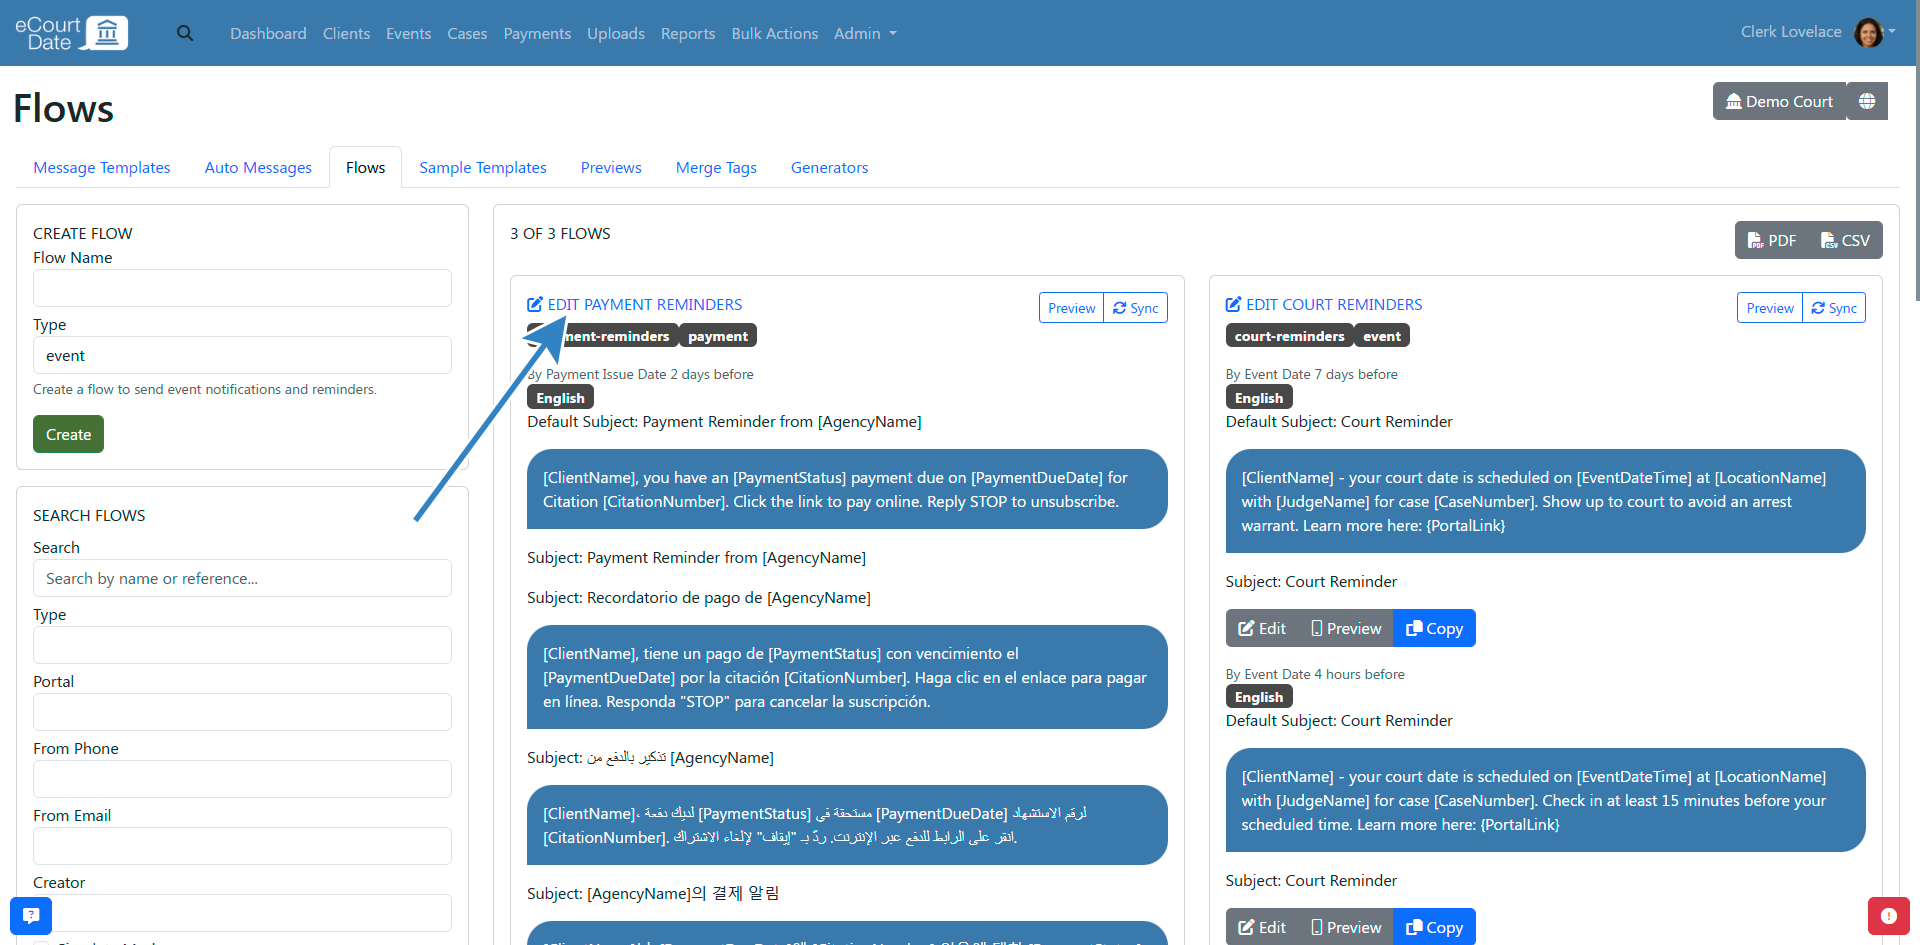Click the English payment reminder message bubble
The height and width of the screenshot is (945, 1920).
pos(847,489)
